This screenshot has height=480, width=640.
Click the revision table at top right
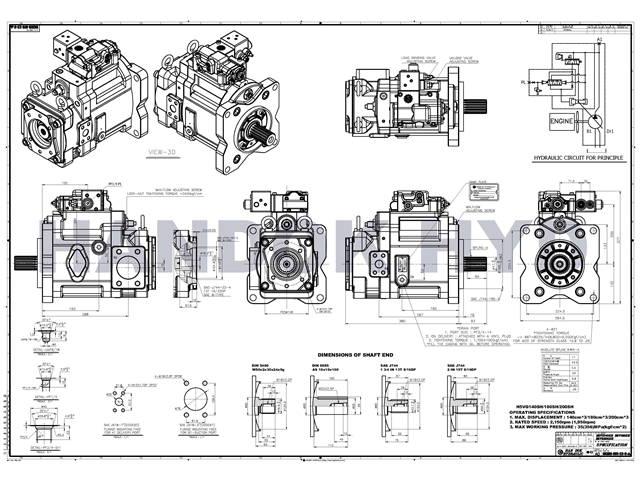pos(584,29)
